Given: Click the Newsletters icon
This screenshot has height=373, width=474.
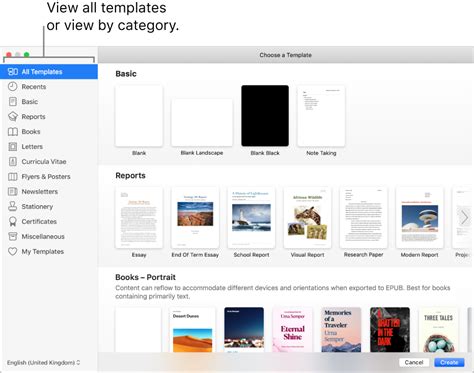Looking at the screenshot, I should 13,192.
